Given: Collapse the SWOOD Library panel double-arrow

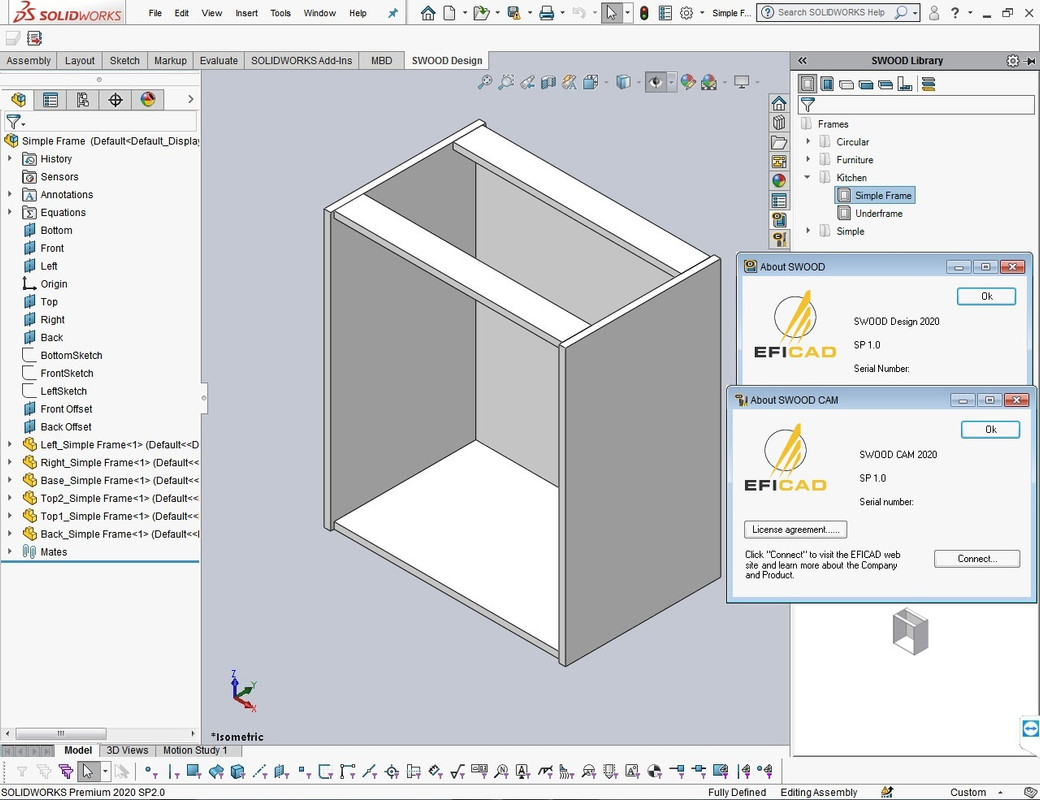Looking at the screenshot, I should 802,60.
